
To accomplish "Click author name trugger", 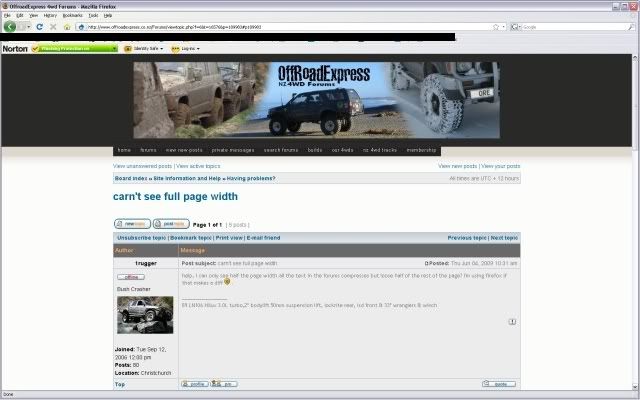I will 146,263.
